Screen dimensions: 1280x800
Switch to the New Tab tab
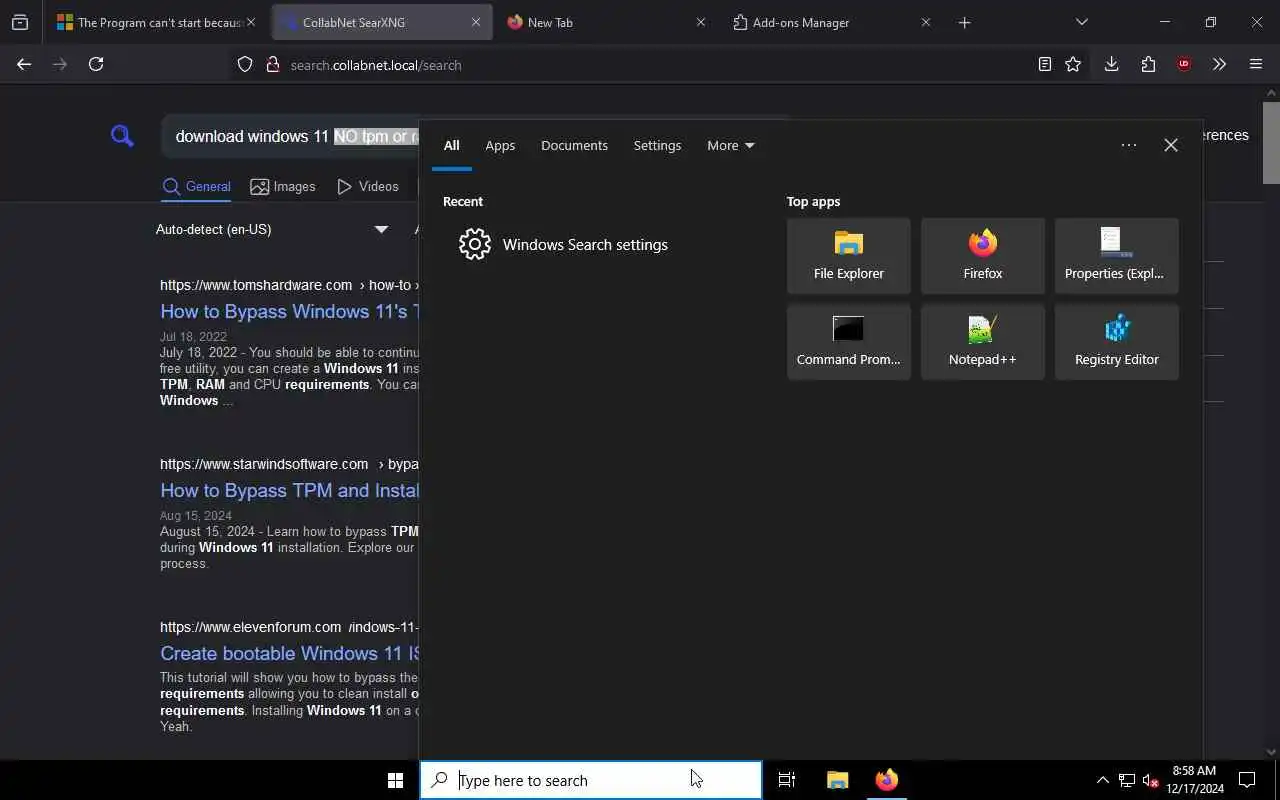pyautogui.click(x=605, y=22)
